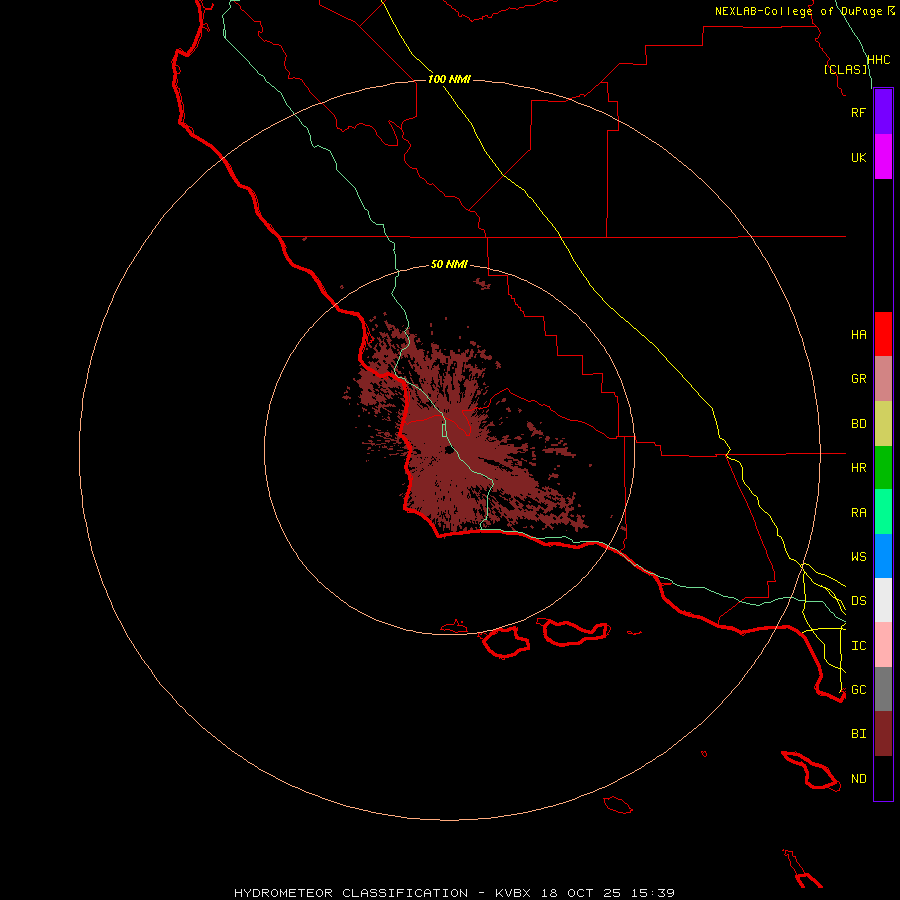
Task: Click the '[CLAS]' legend heading
Action: point(845,69)
